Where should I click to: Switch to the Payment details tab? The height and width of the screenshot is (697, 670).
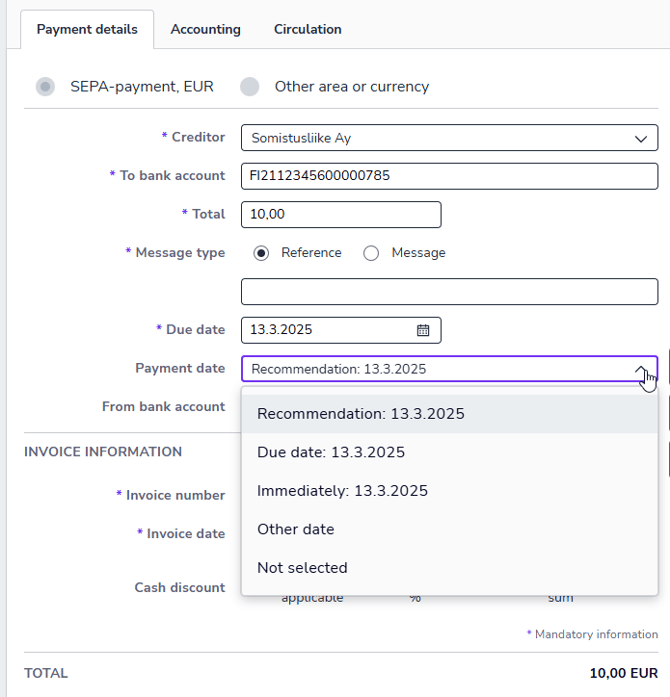click(x=87, y=29)
